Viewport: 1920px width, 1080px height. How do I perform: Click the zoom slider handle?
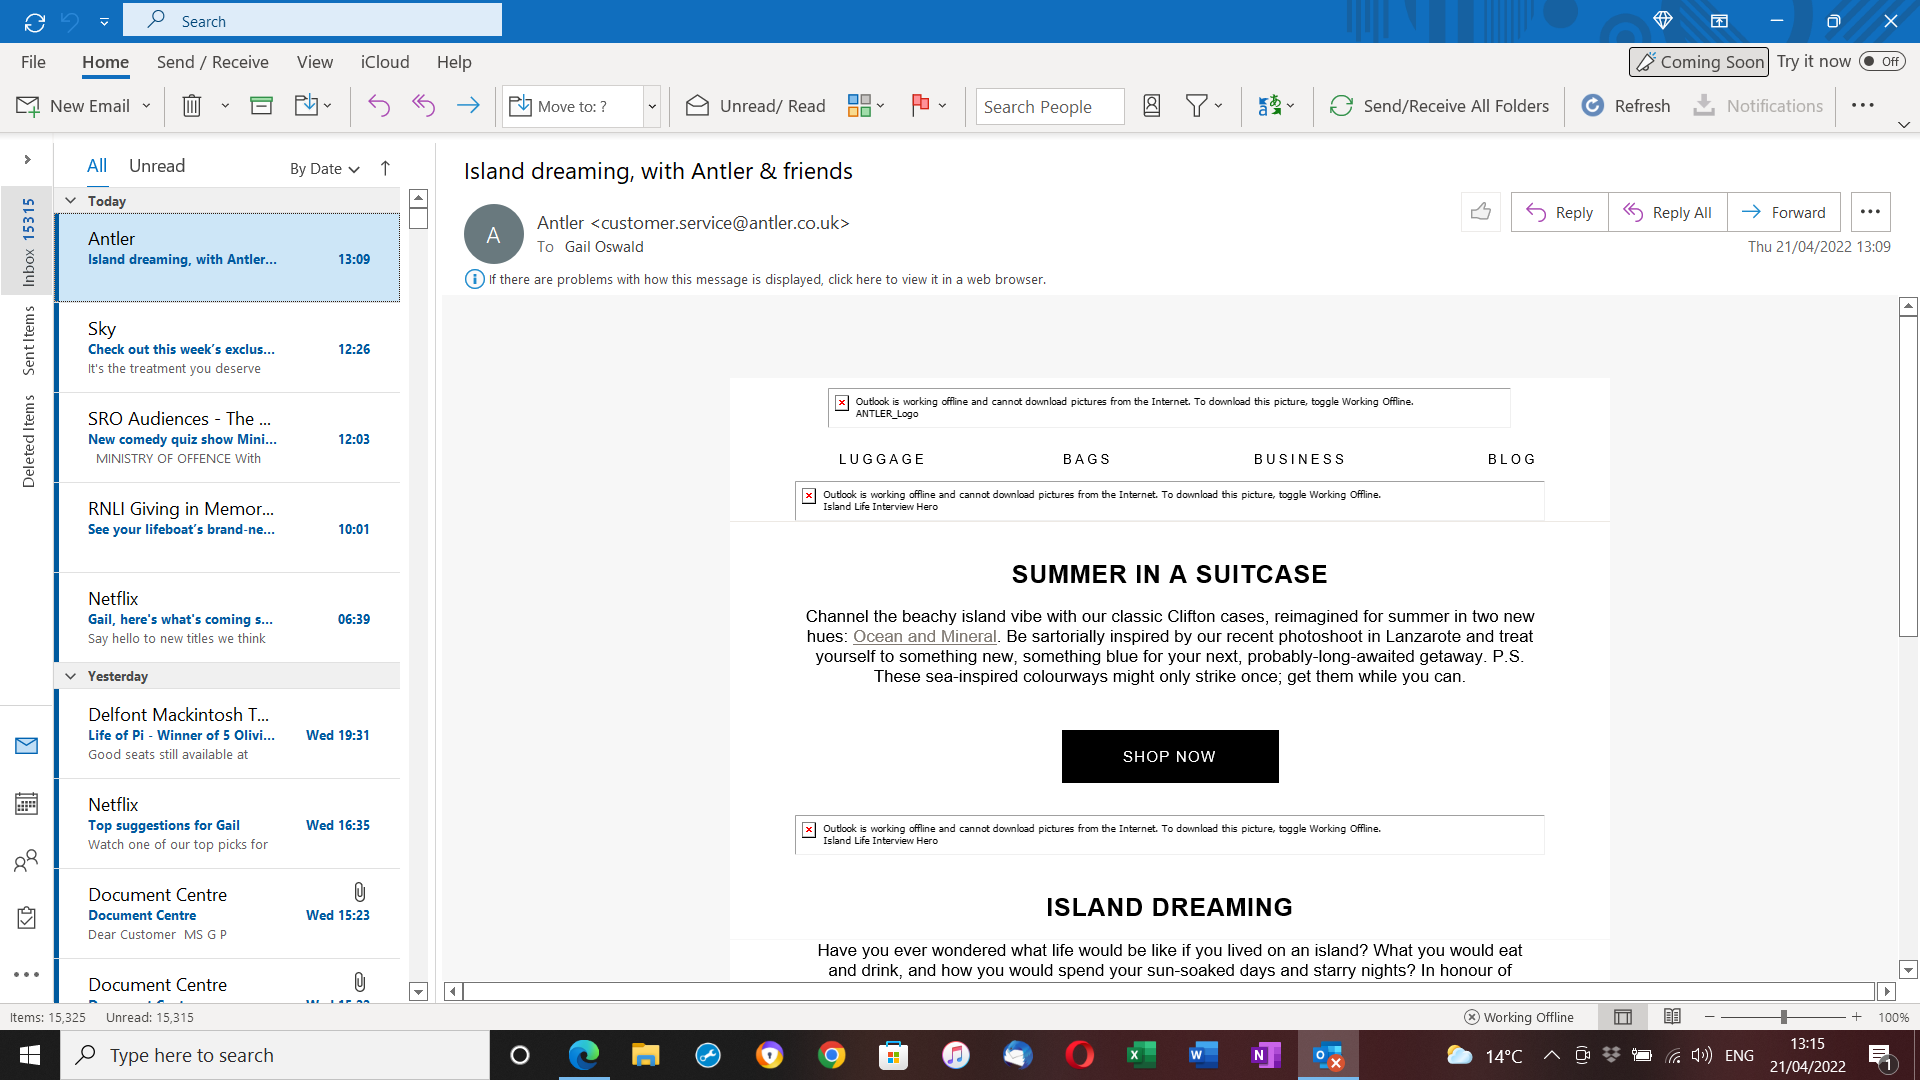tap(1783, 1017)
